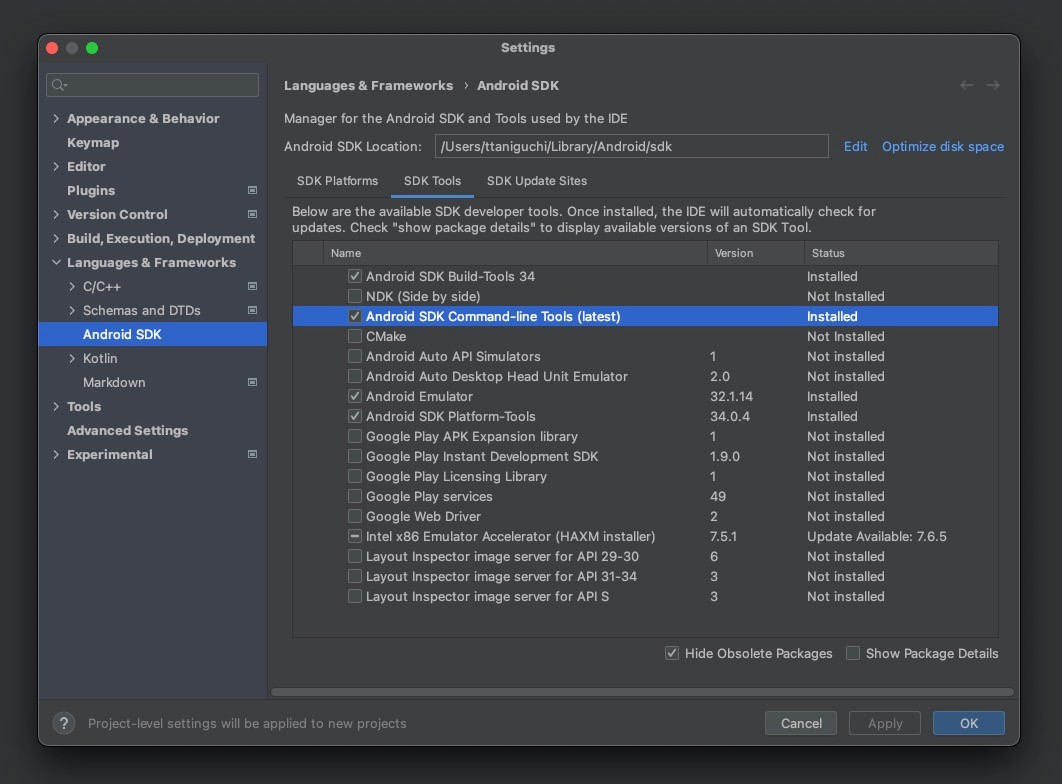Click the project-level icon beside Experimental
Image resolution: width=1062 pixels, height=784 pixels.
252,454
